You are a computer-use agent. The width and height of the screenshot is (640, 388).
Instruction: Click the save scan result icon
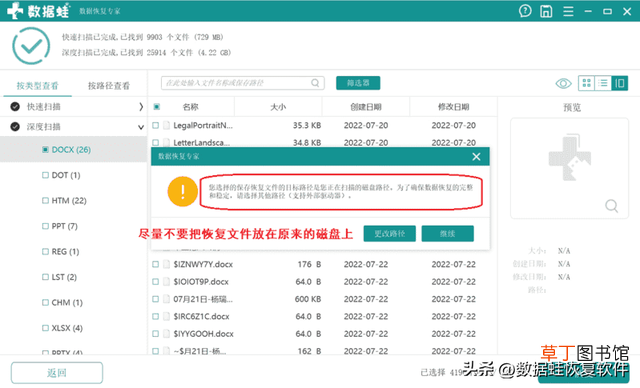pos(546,11)
